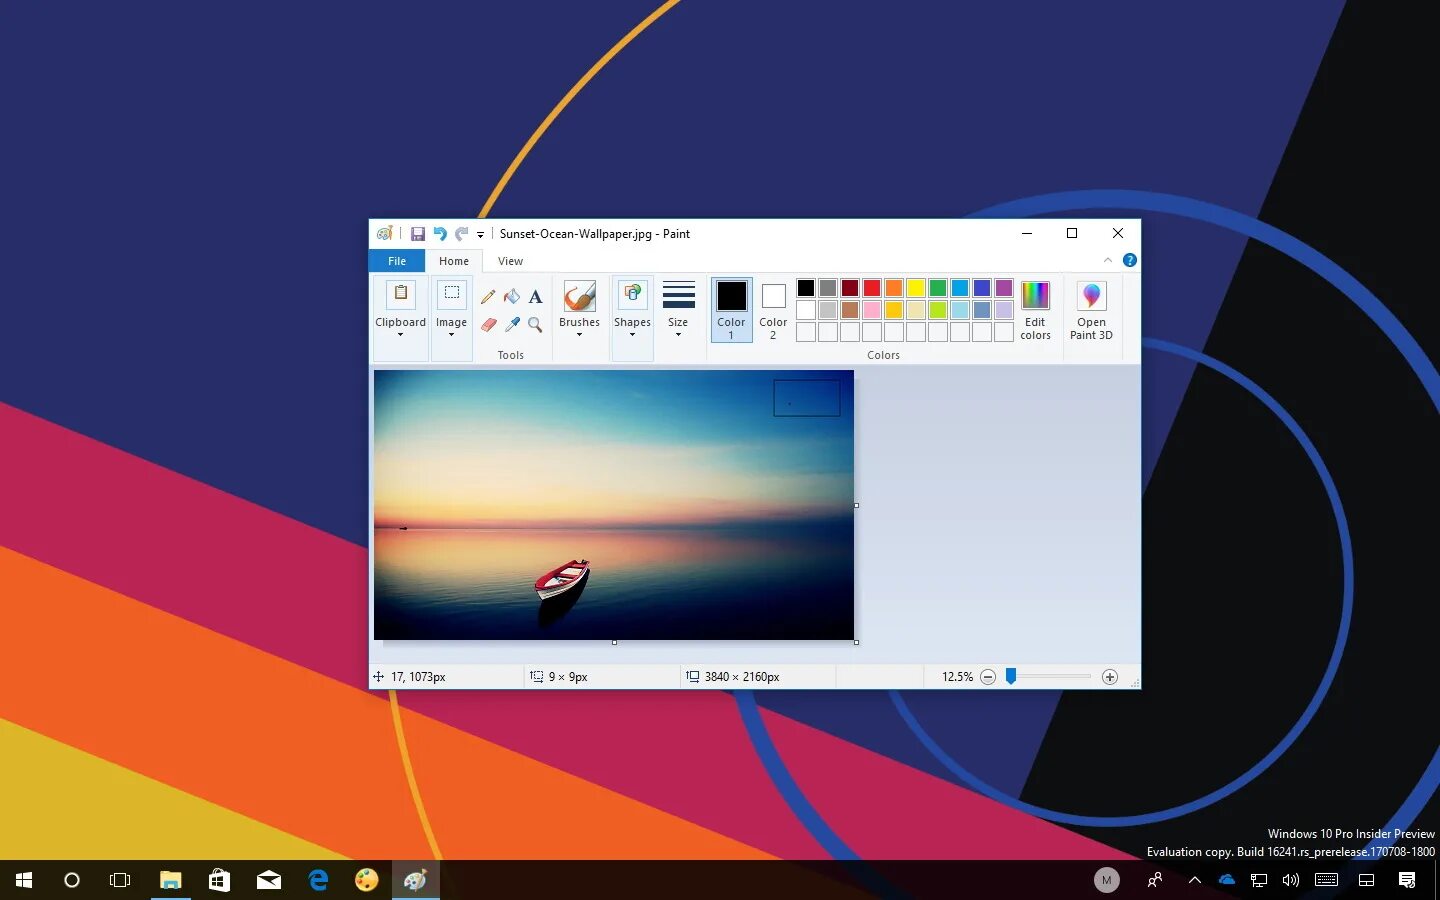Pick the orange color swatch

(894, 288)
